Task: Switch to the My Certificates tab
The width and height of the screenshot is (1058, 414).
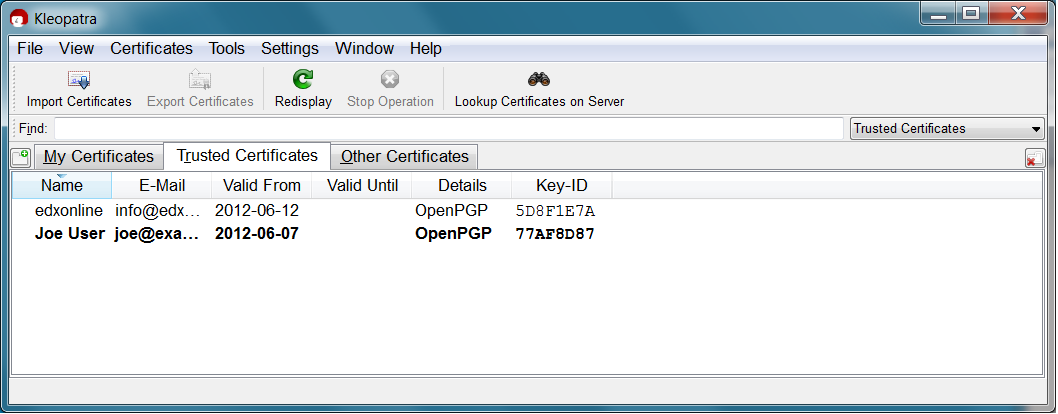Action: (x=99, y=156)
